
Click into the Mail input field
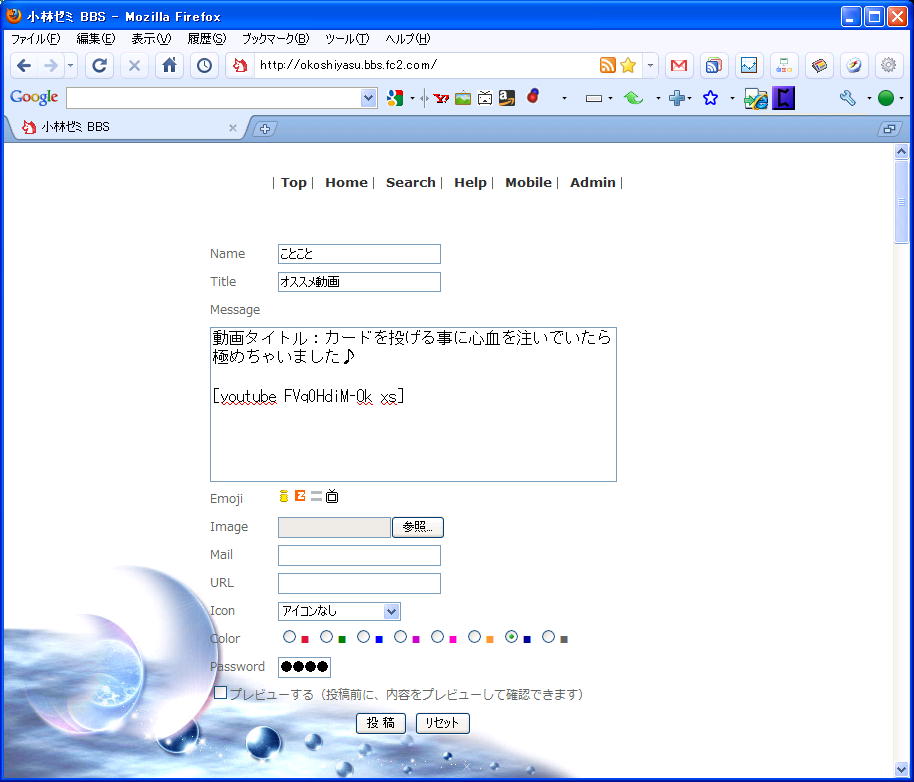[x=359, y=556]
